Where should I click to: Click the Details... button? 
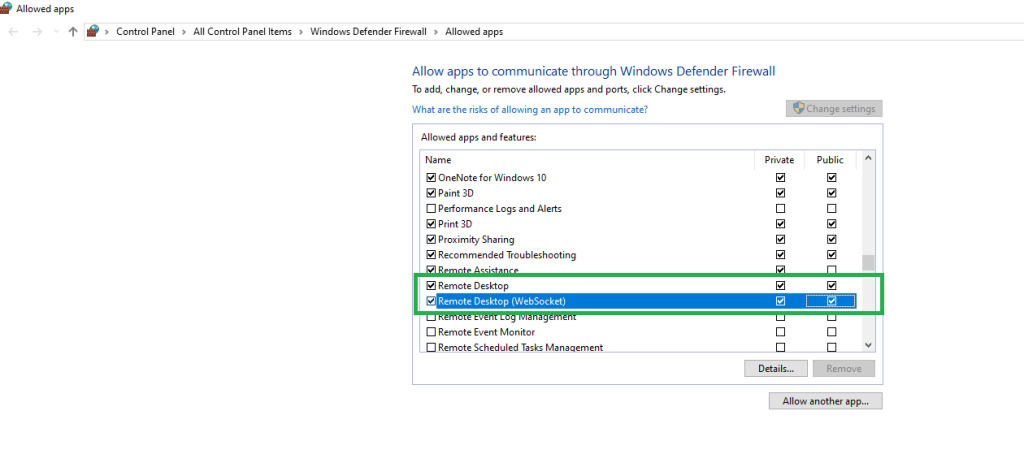click(776, 368)
